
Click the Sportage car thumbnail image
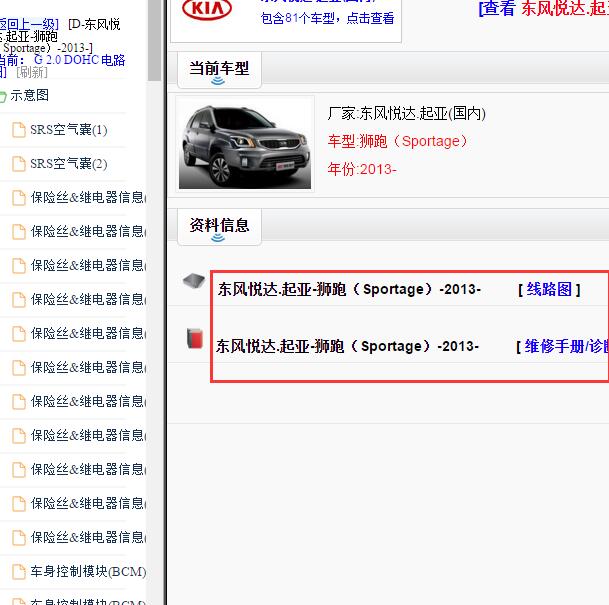click(x=245, y=144)
